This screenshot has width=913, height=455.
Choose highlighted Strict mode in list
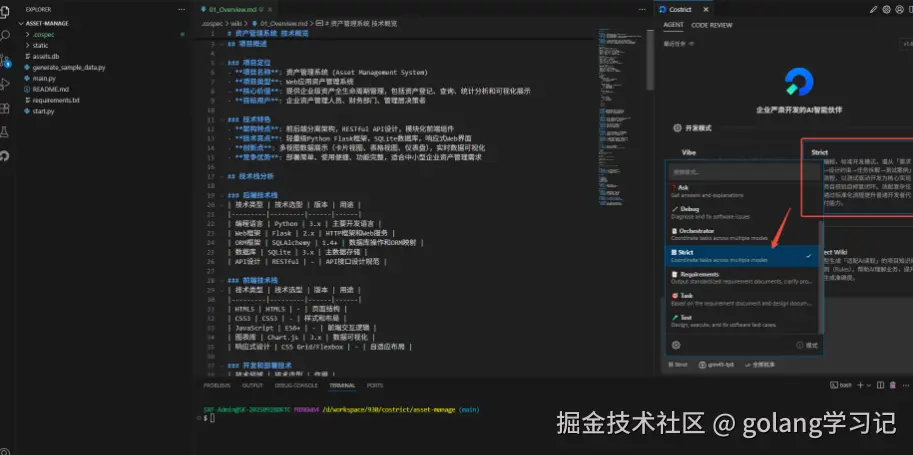click(x=742, y=256)
